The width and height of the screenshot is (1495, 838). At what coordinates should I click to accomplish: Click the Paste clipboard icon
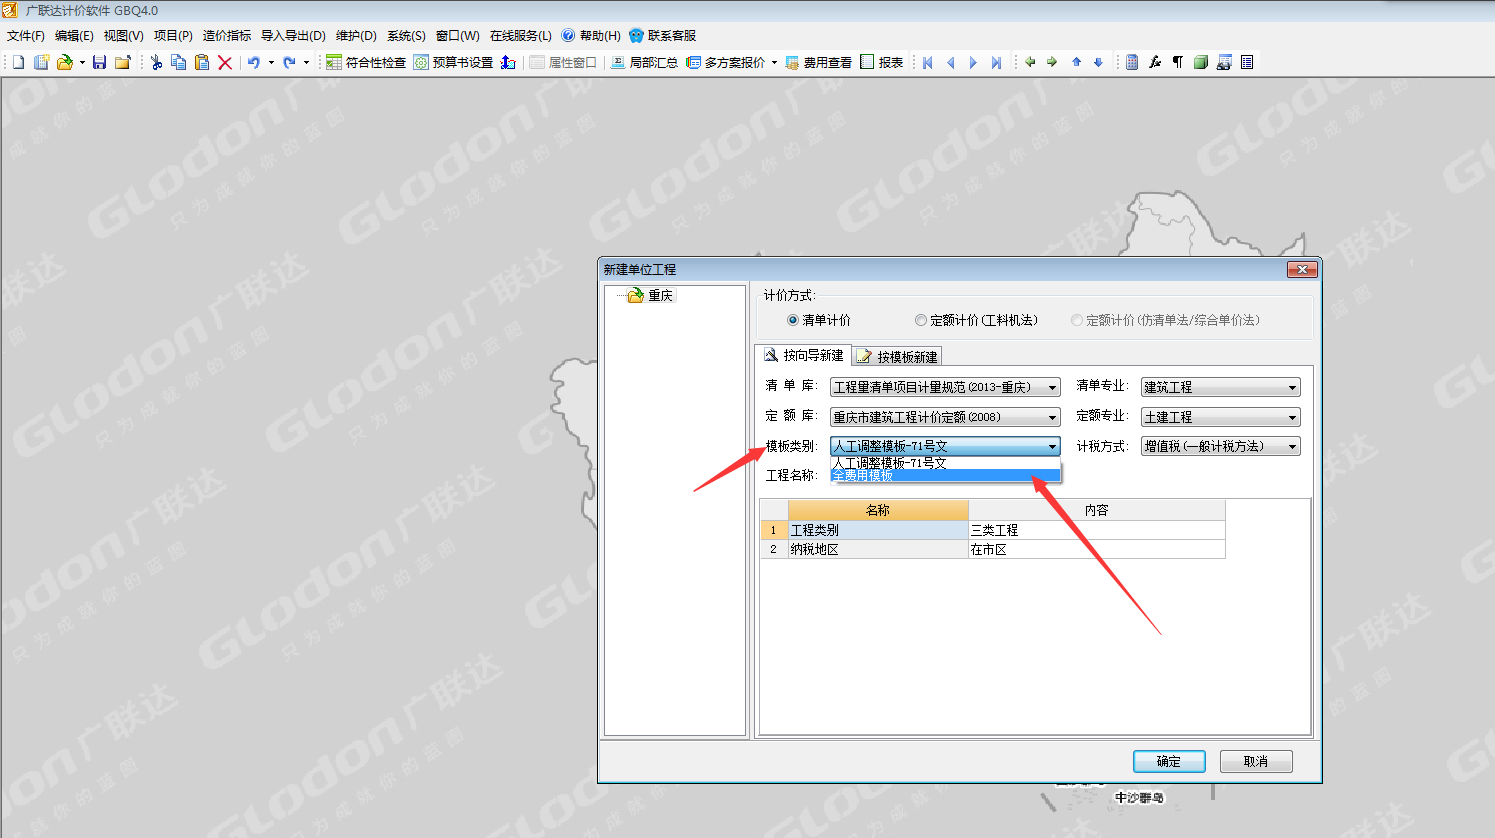click(x=202, y=62)
